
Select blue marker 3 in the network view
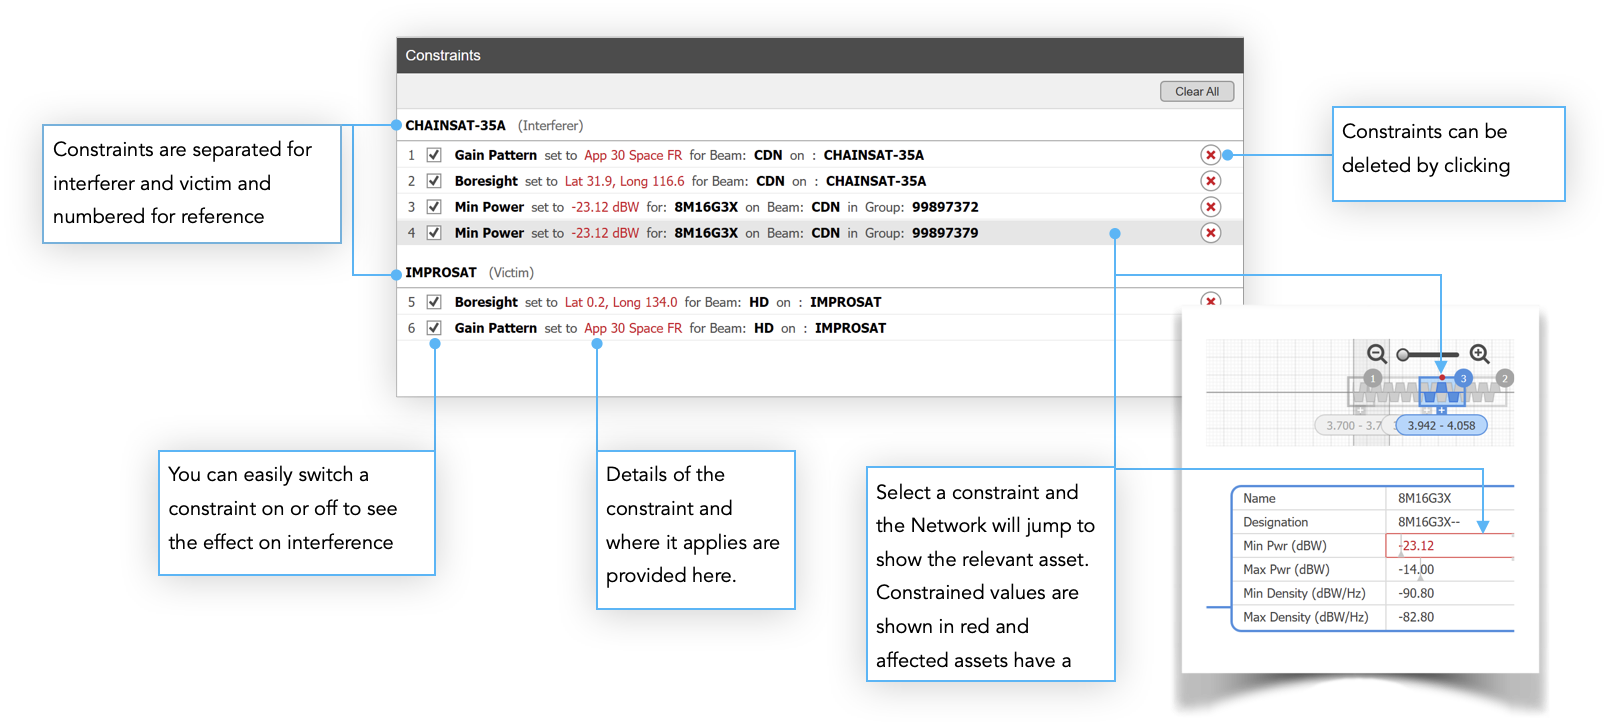(x=1463, y=378)
